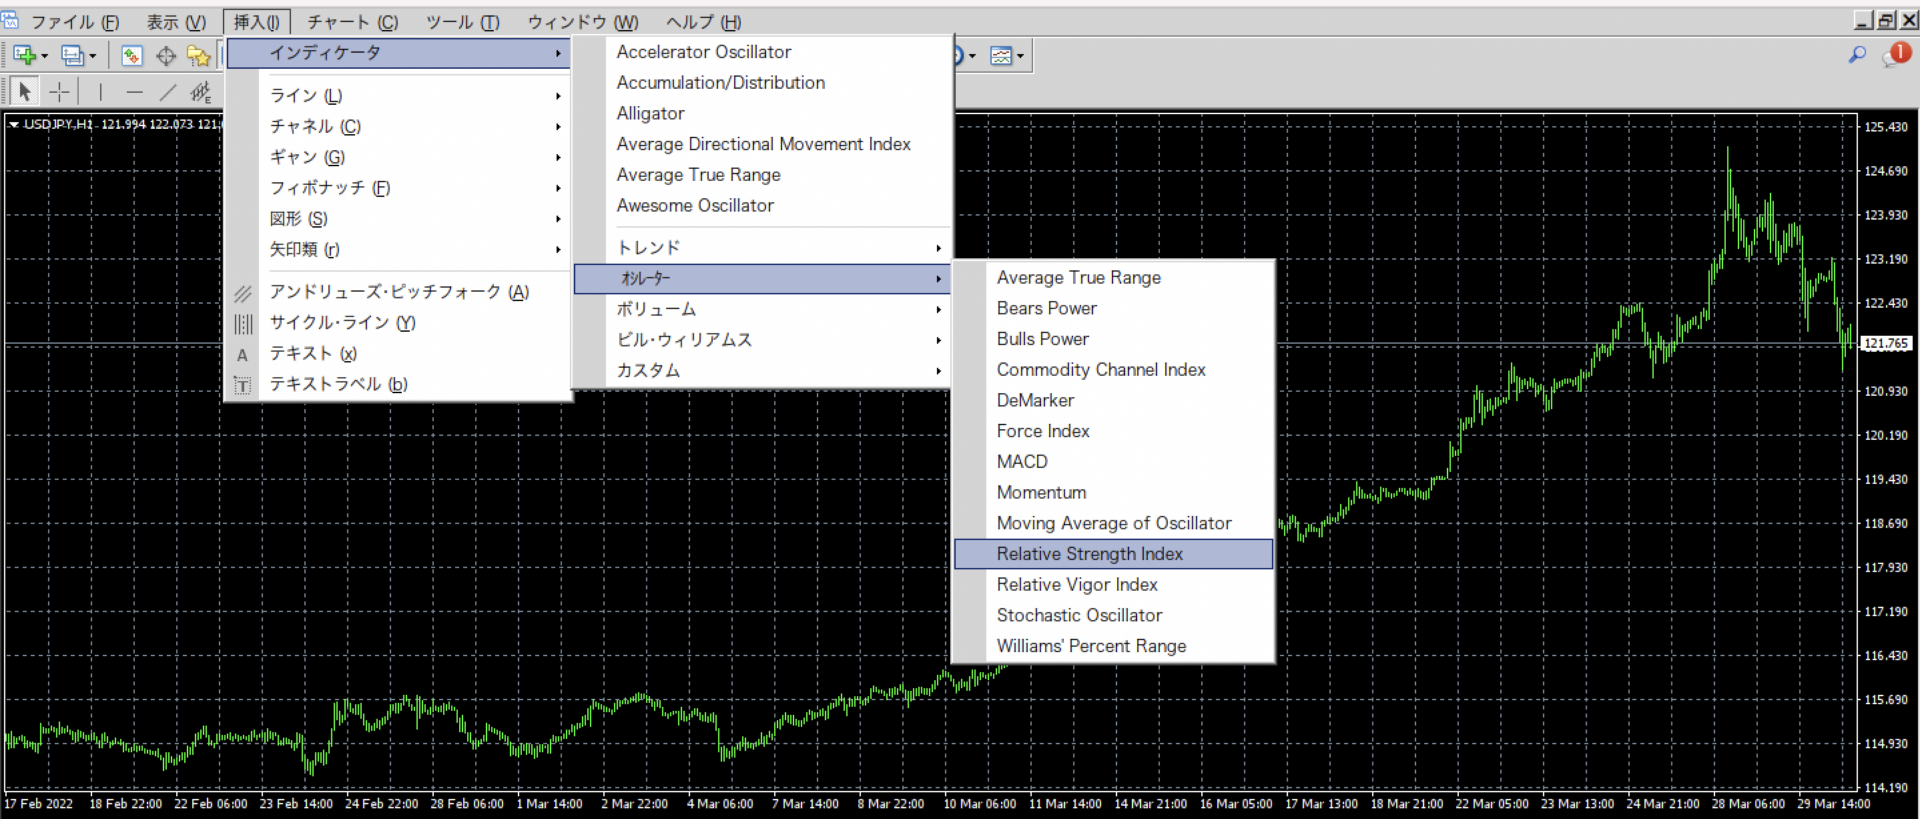Open the チャート menu in menu bar
This screenshot has width=1920, height=819.
click(x=352, y=22)
